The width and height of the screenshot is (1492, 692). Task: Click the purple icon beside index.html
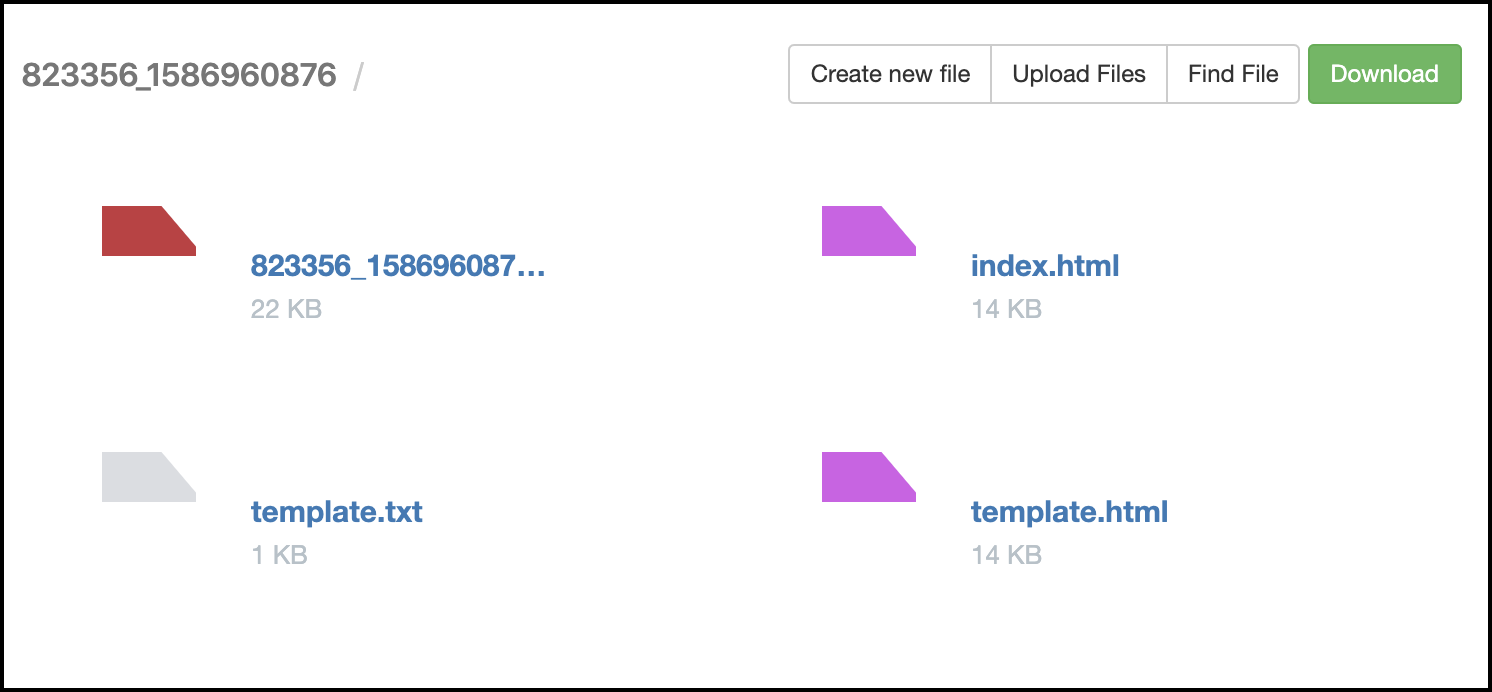pos(868,231)
